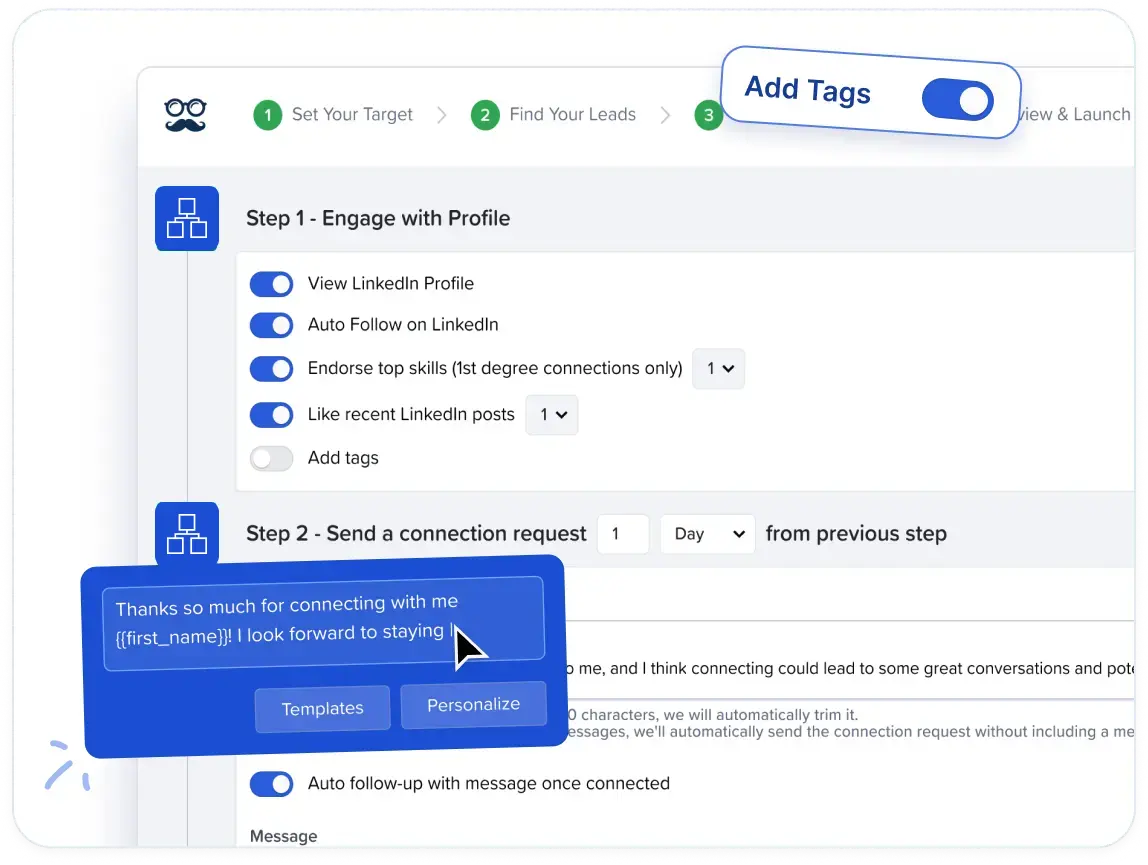Click chevron after Find Your Leads
This screenshot has height=865, width=1148.
coord(665,115)
